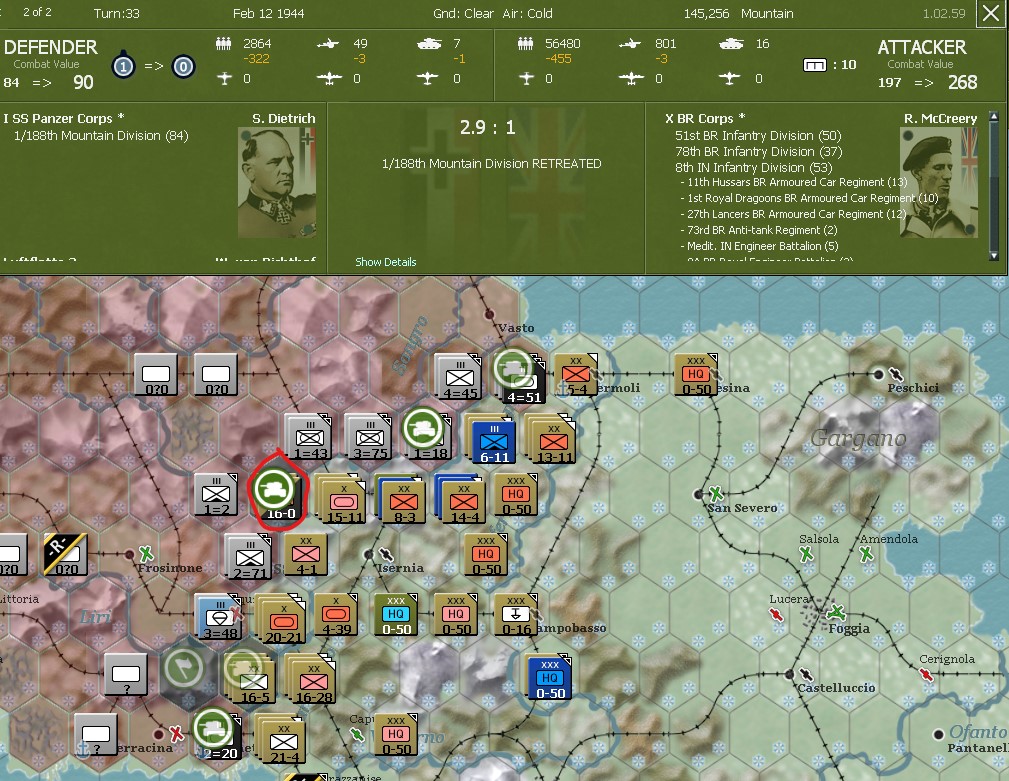Select the 2=20 armored counter near Terracina

[x=218, y=734]
